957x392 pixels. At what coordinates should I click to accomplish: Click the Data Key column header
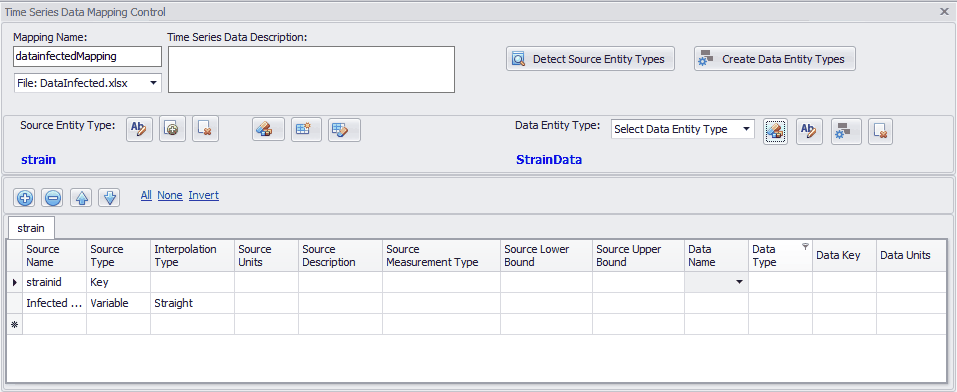[x=844, y=256]
